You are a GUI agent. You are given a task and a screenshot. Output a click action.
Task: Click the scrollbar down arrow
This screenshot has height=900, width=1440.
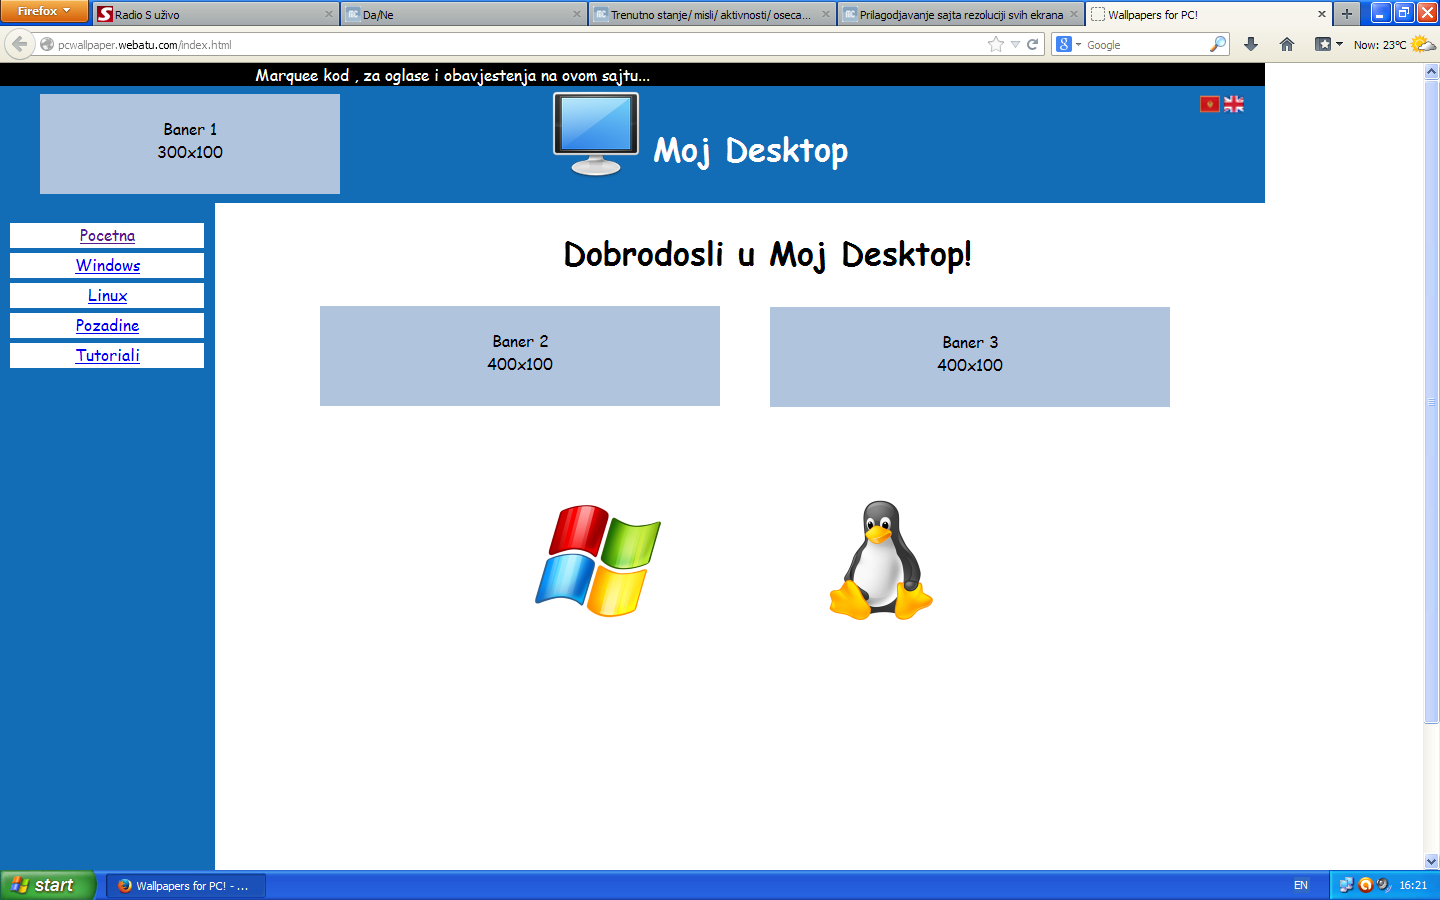[x=1431, y=861]
